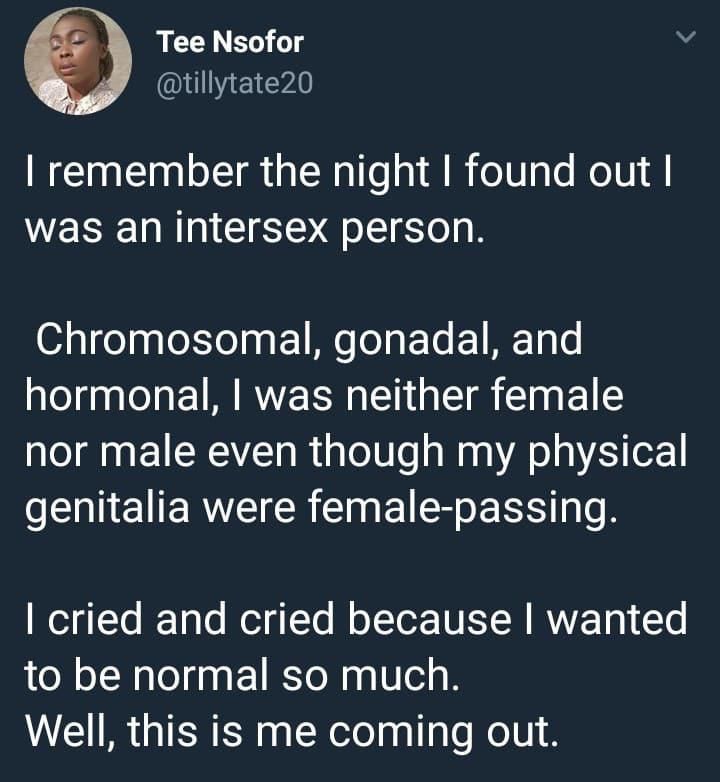Click the line starting "I remember the night"

coord(348,170)
